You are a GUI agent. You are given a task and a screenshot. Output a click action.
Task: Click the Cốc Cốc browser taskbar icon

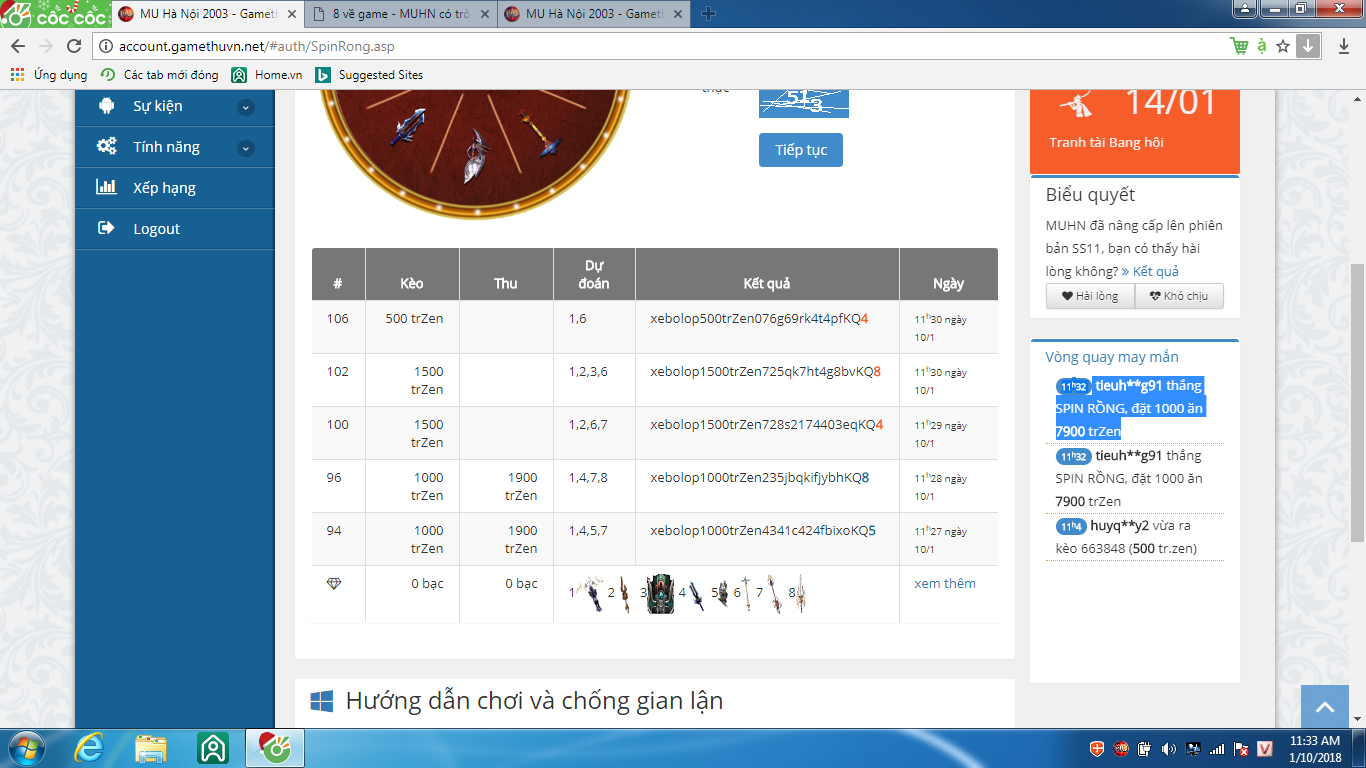click(x=274, y=748)
